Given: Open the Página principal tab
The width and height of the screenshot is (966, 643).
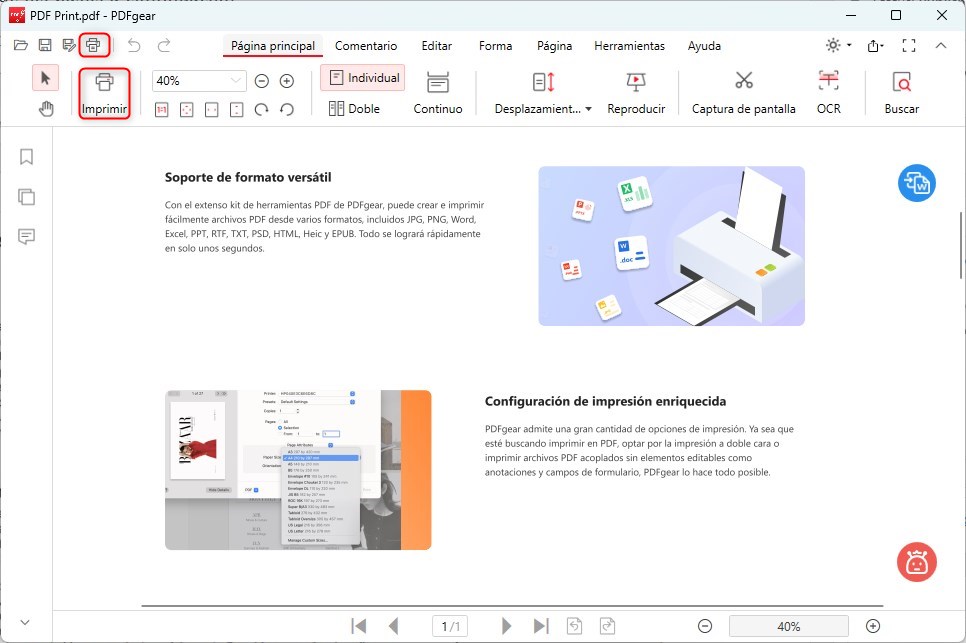Looking at the screenshot, I should pyautogui.click(x=273, y=46).
